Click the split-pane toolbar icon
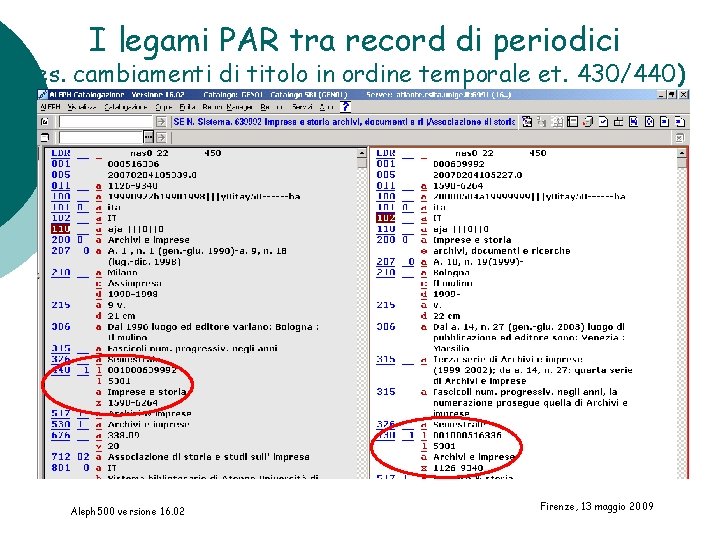 coord(618,122)
